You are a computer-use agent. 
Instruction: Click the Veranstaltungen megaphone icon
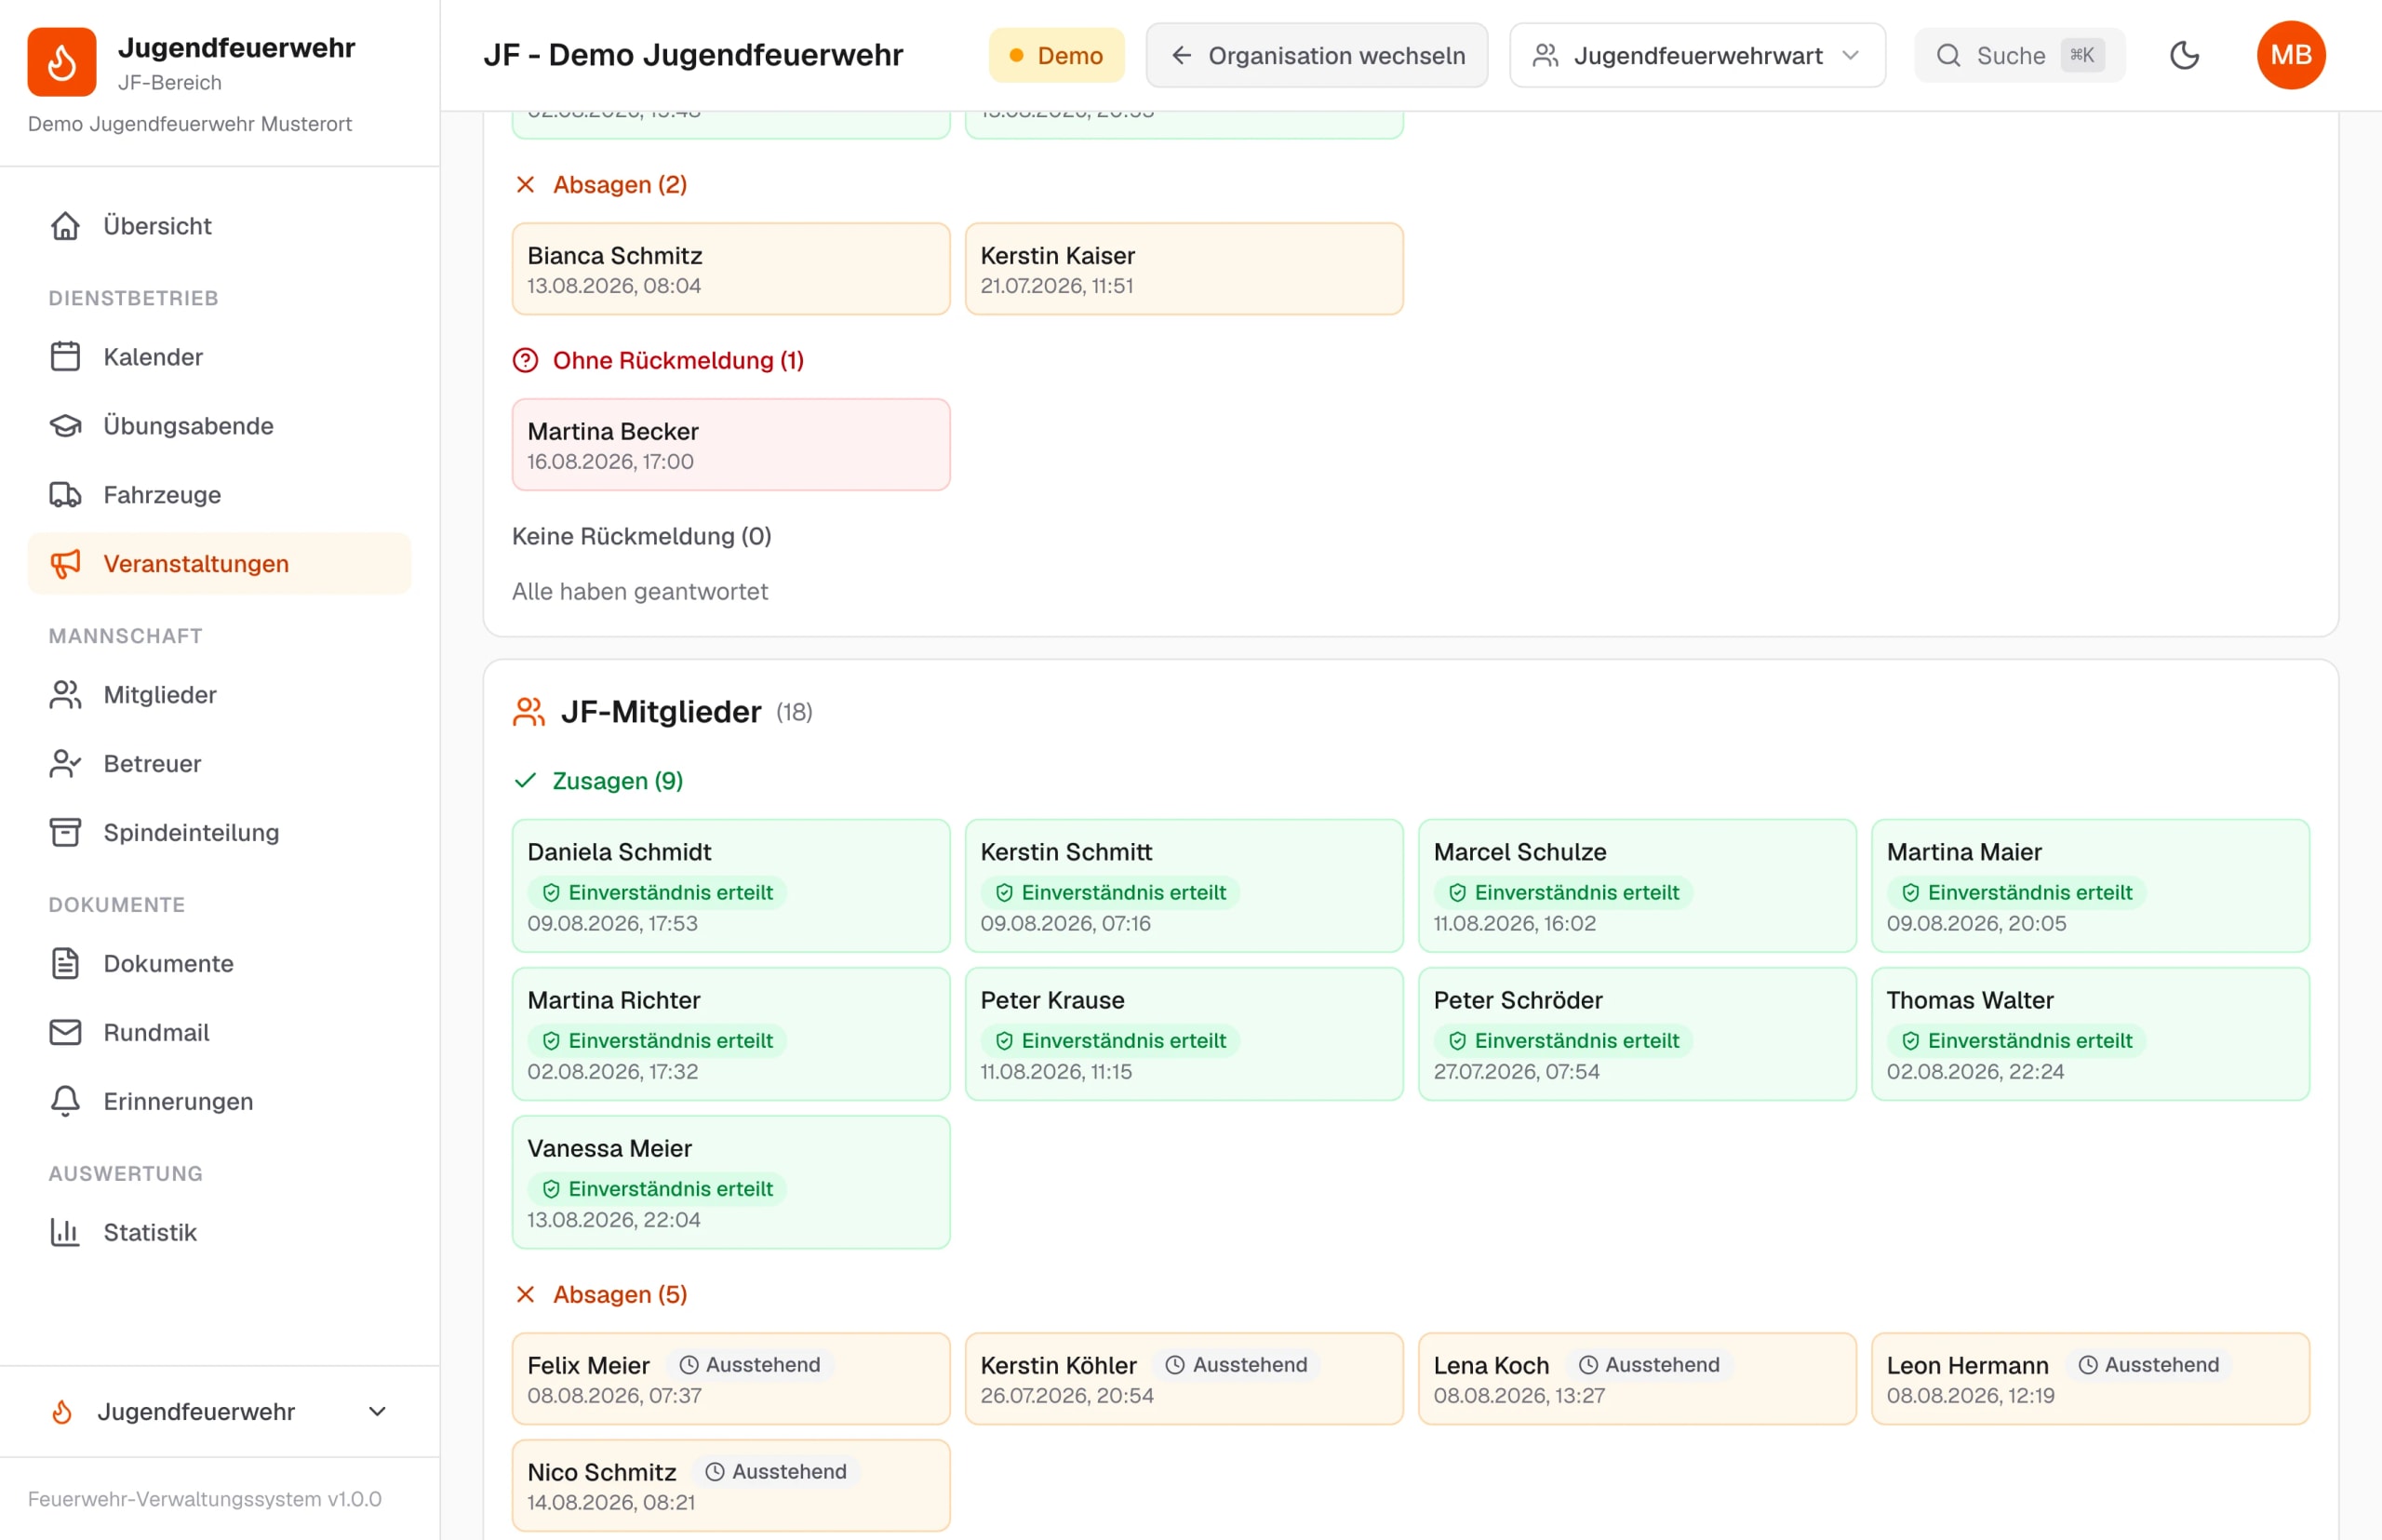(66, 564)
